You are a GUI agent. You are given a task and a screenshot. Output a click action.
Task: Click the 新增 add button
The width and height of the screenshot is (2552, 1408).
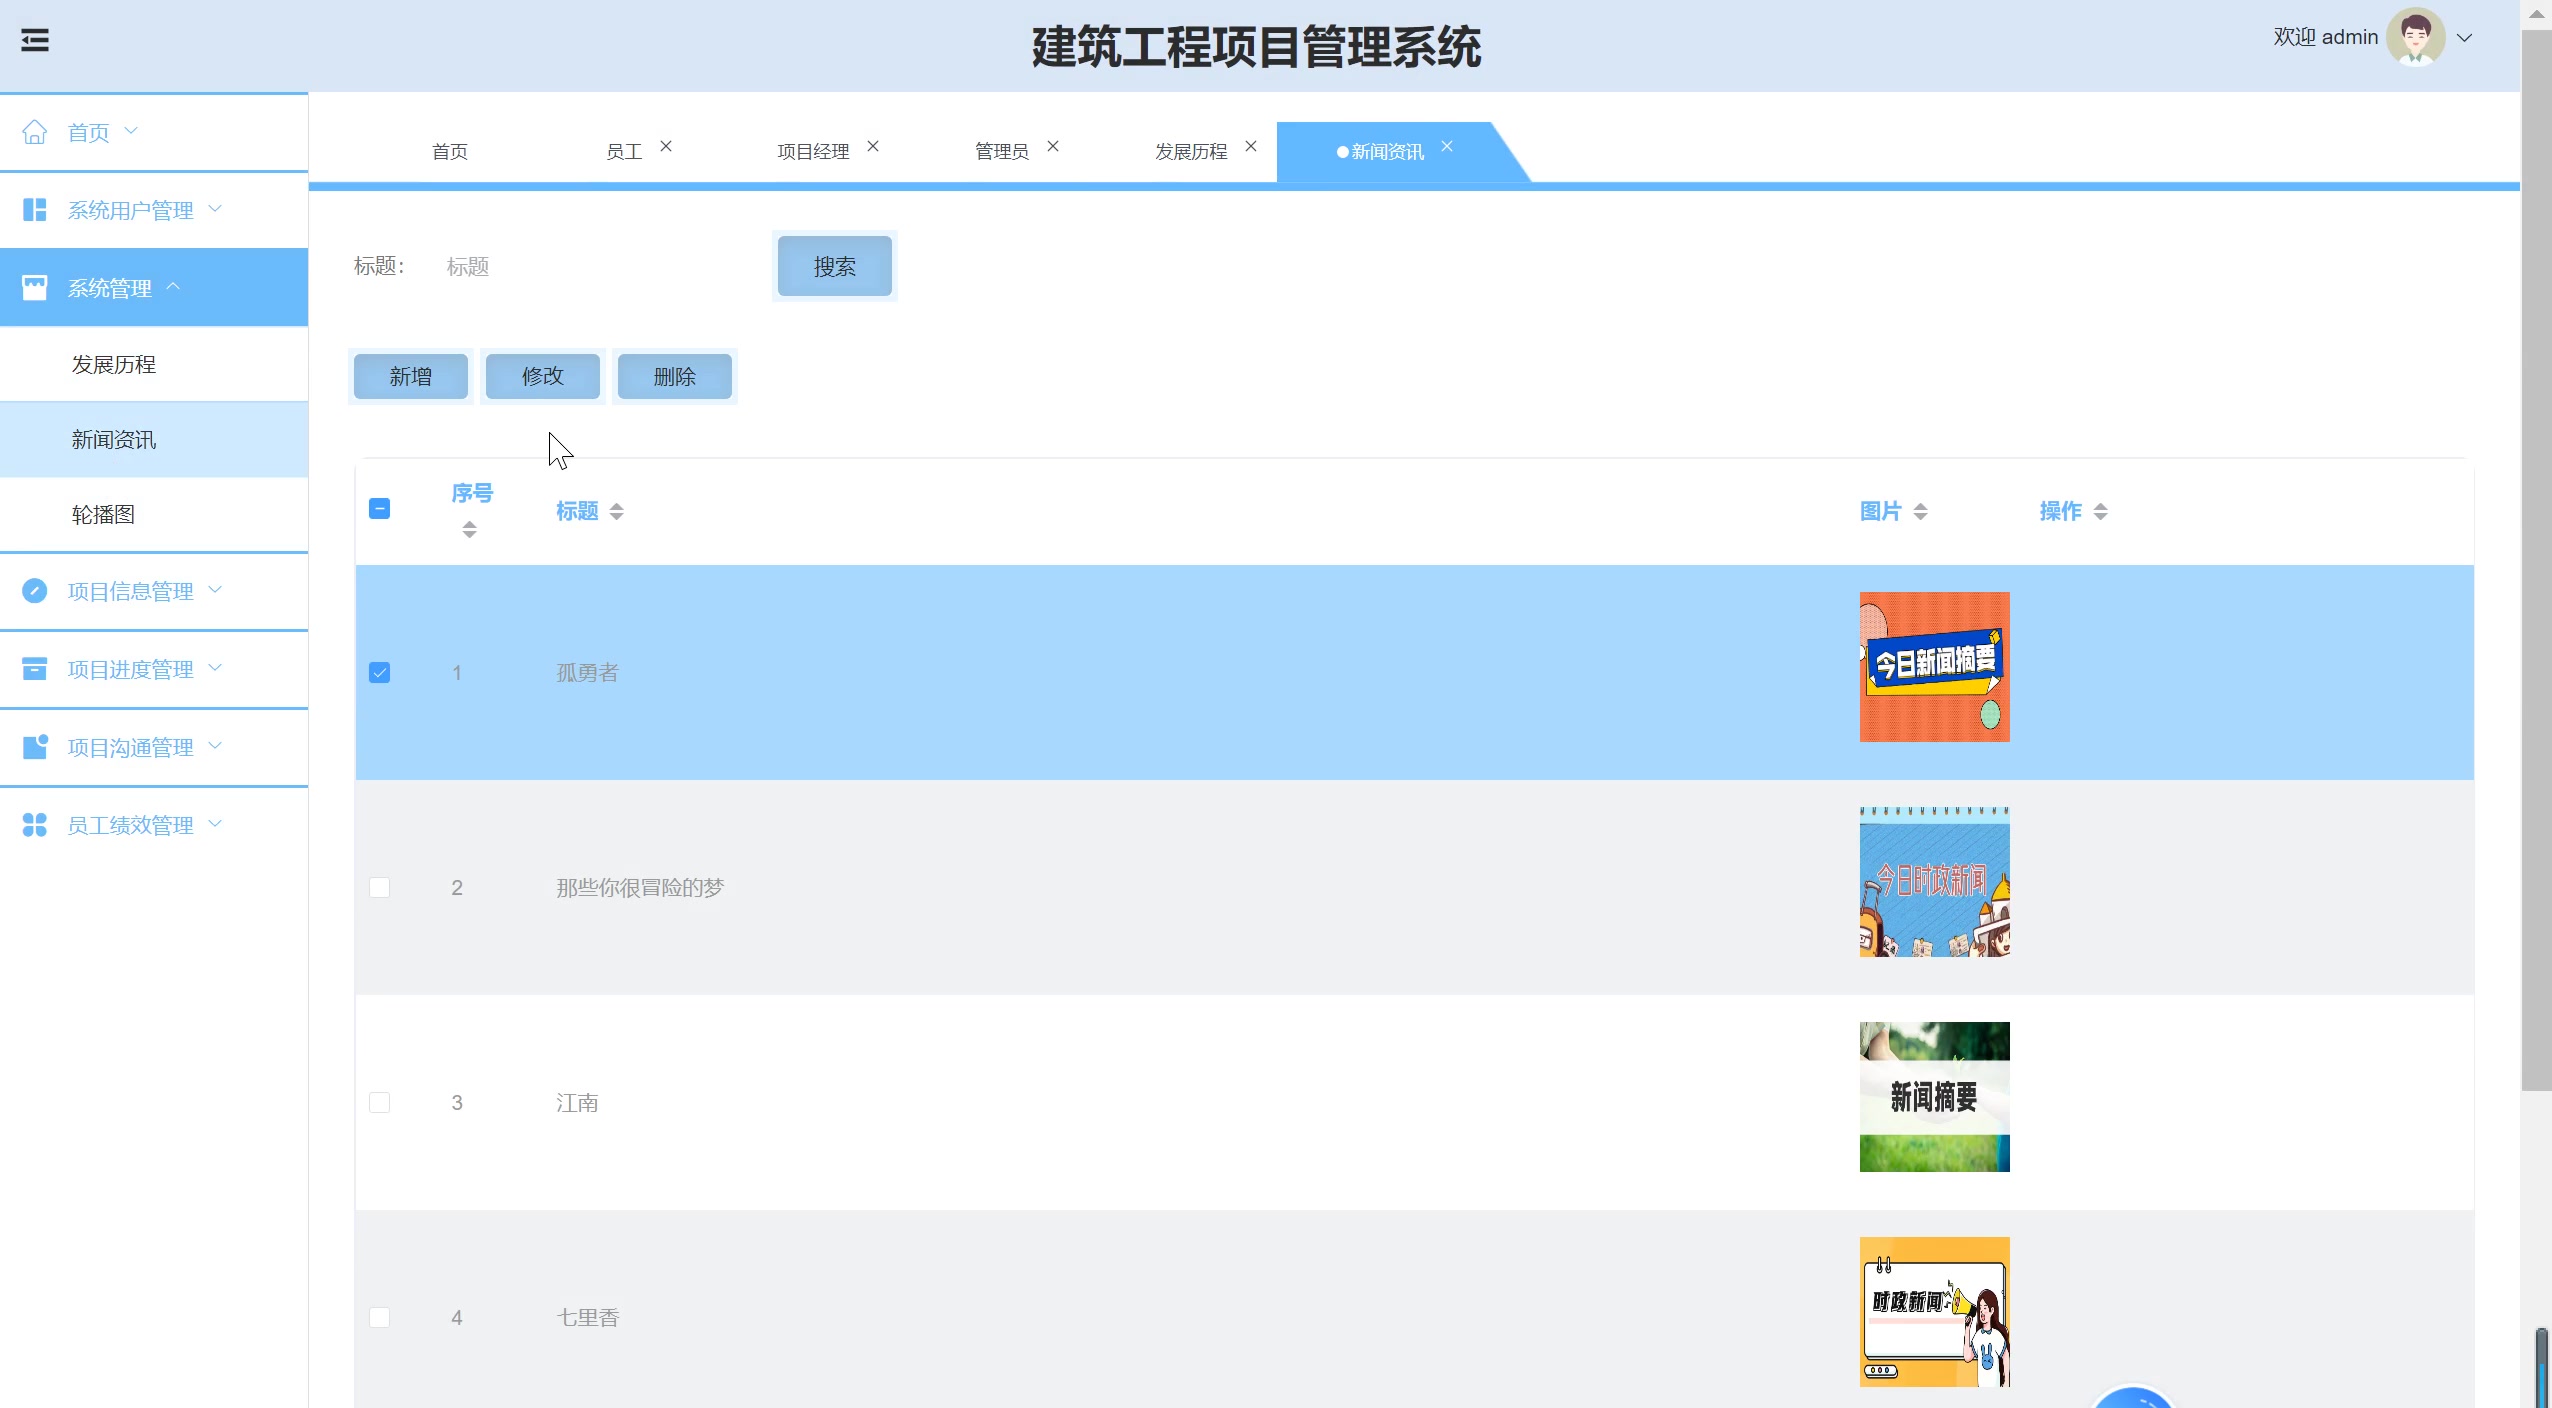(x=409, y=376)
